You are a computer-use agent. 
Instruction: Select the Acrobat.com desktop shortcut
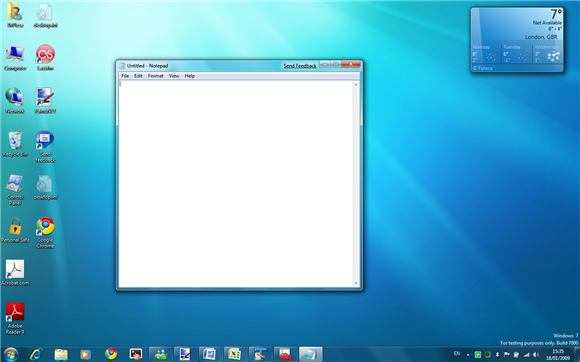pos(15,273)
